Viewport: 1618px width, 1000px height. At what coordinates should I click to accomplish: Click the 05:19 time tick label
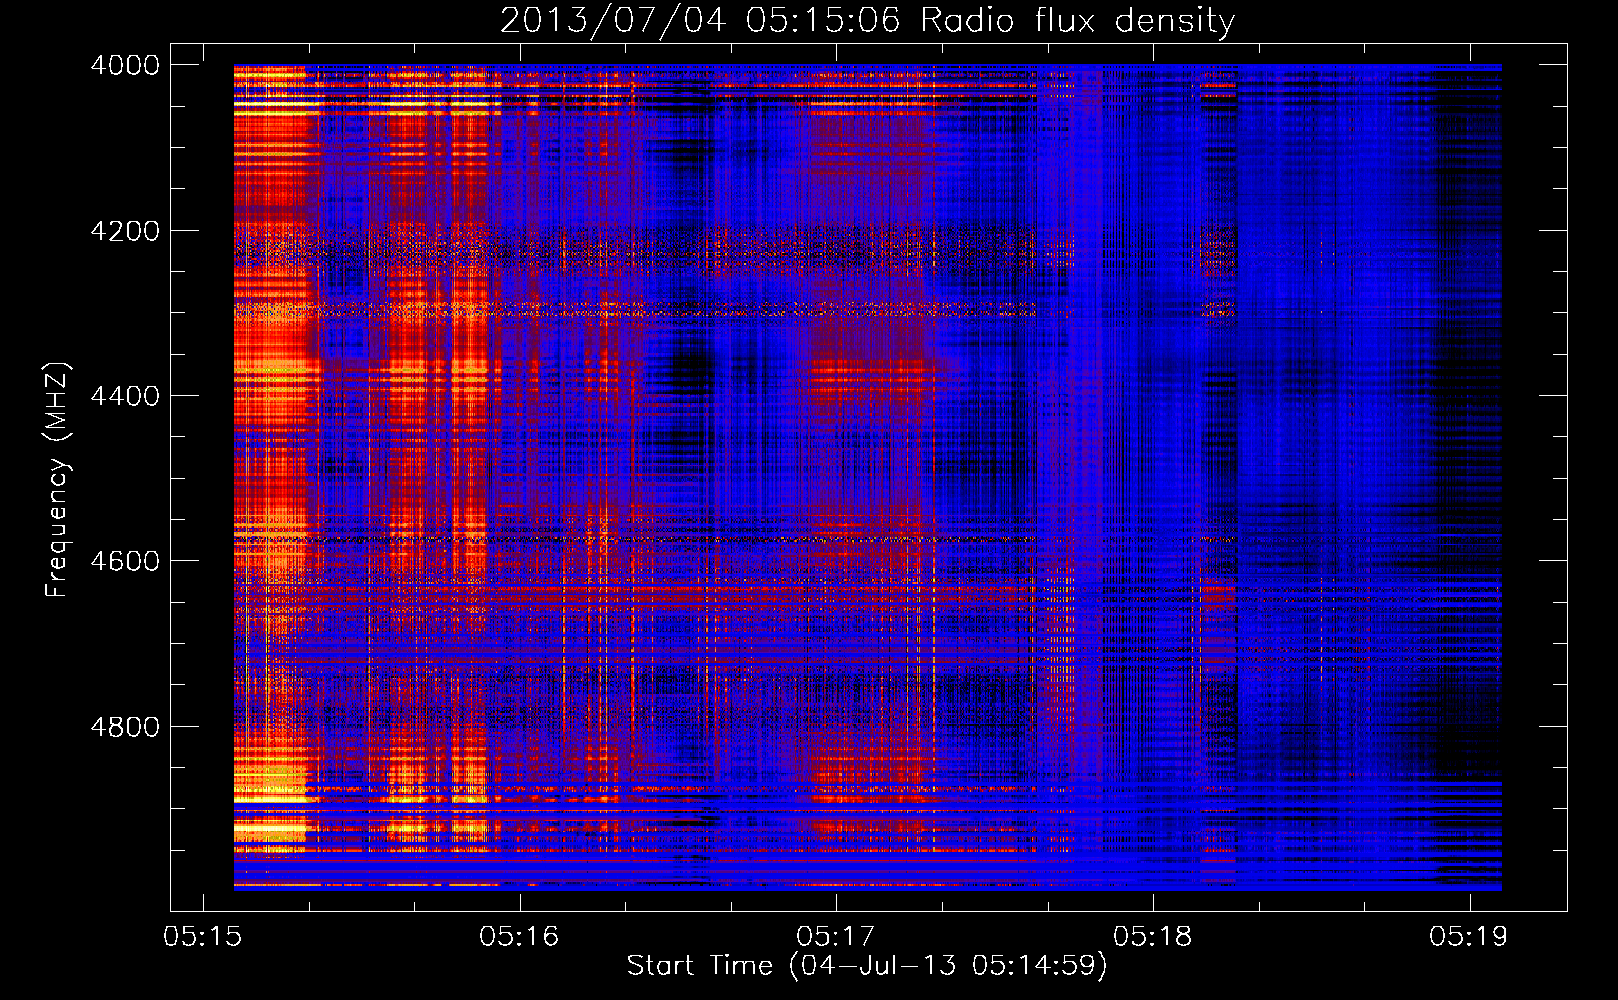(x=1469, y=937)
